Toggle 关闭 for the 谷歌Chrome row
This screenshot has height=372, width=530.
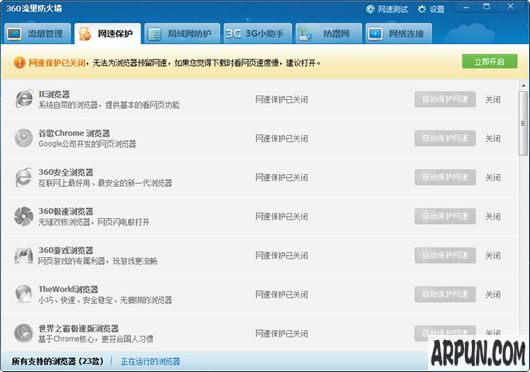pos(493,138)
